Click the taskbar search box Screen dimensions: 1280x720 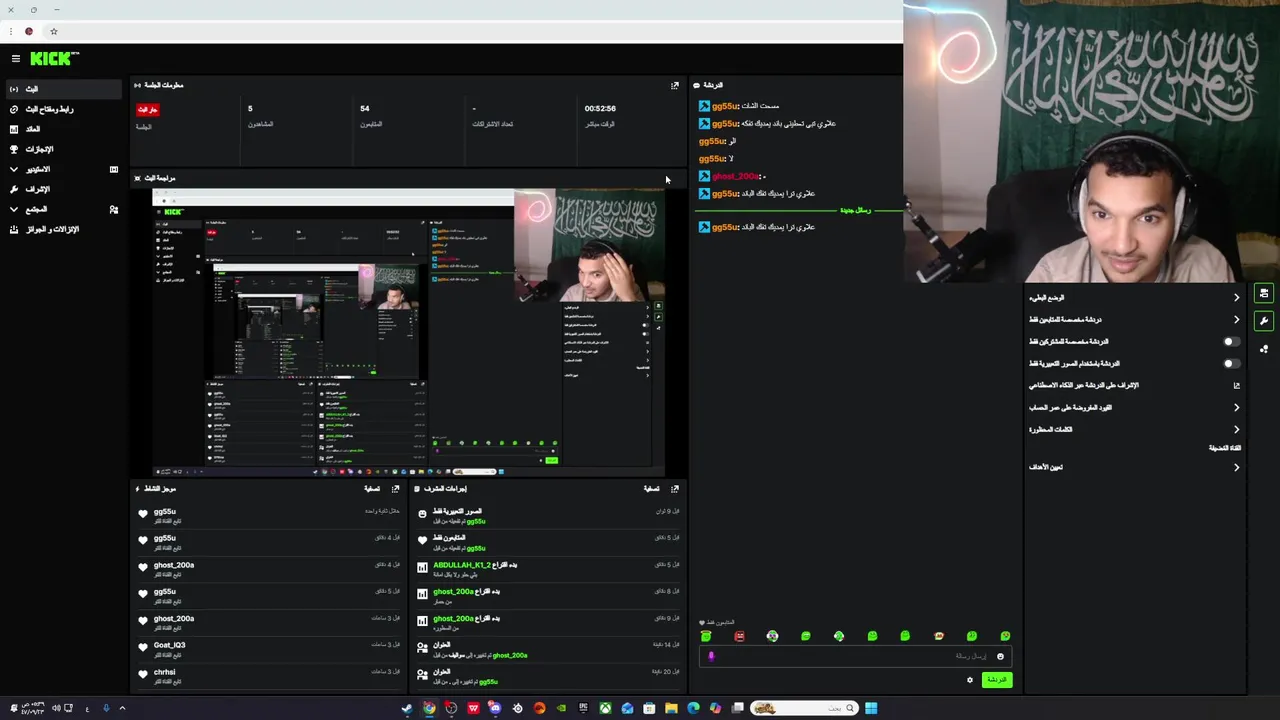pyautogui.click(x=805, y=708)
